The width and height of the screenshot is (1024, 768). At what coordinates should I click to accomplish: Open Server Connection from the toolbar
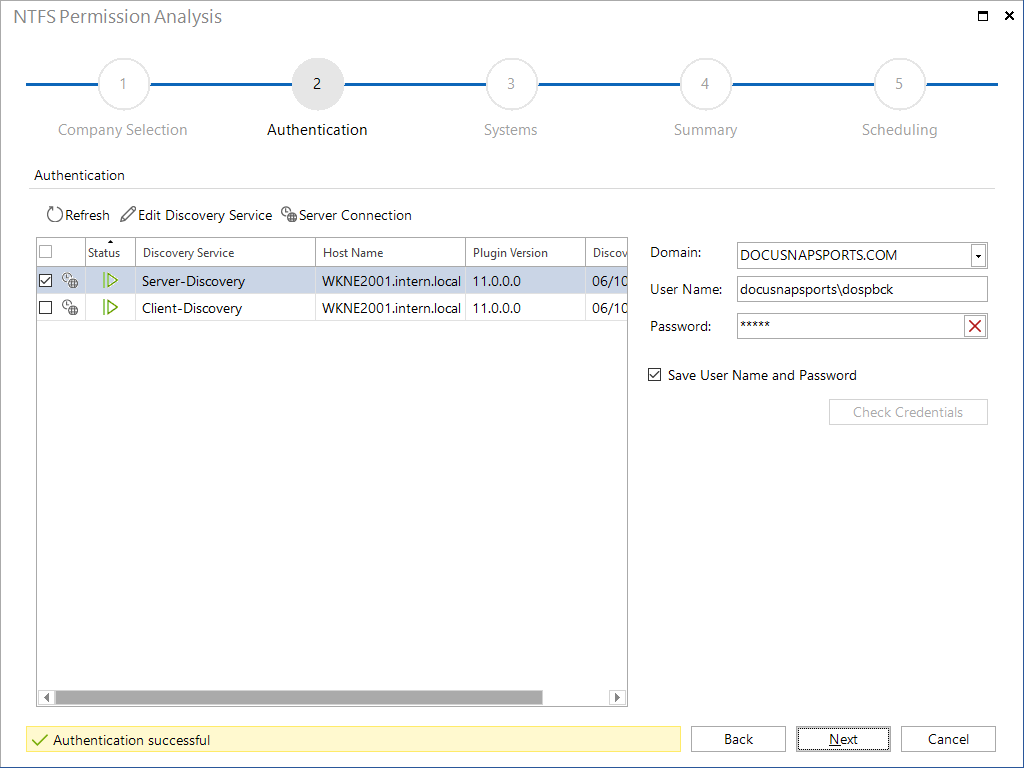pos(346,215)
